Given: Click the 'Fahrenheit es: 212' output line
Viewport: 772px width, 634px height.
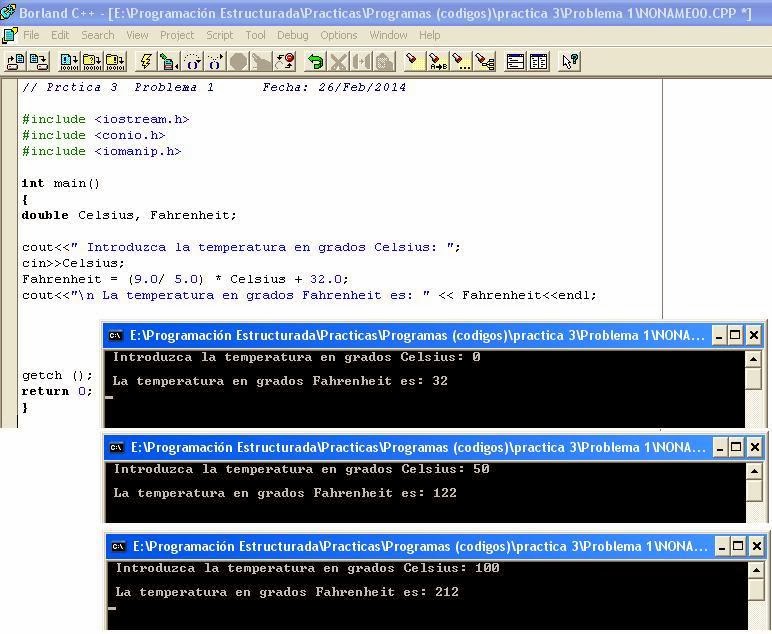Looking at the screenshot, I should pyautogui.click(x=287, y=592).
